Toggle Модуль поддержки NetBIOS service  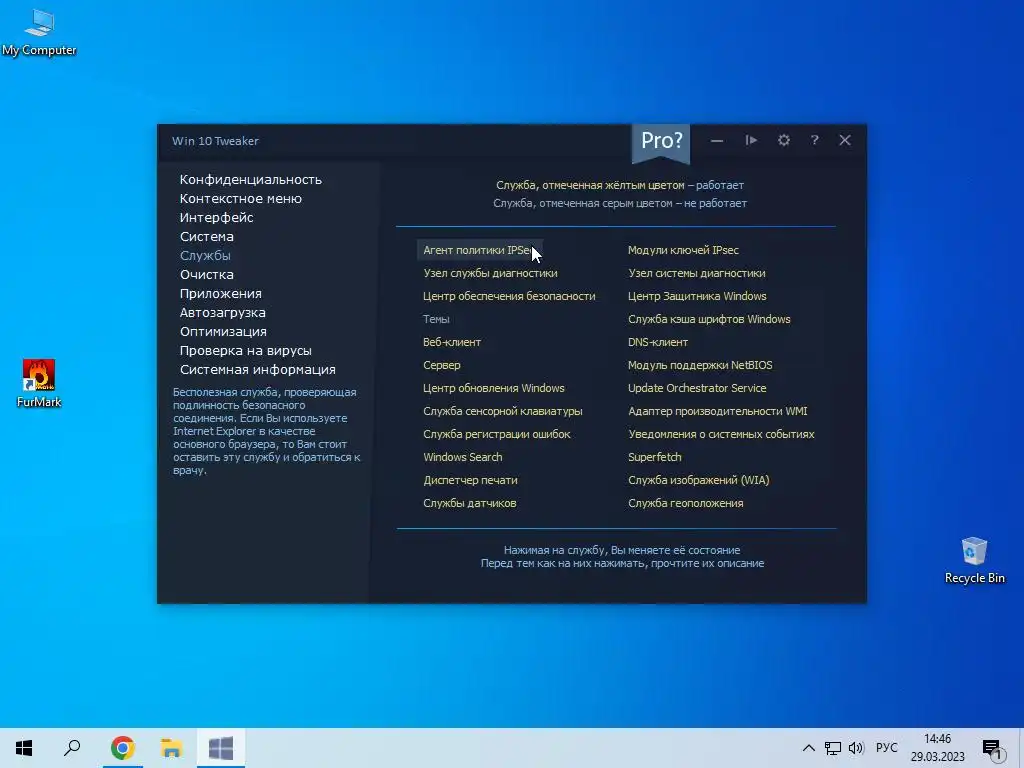pyautogui.click(x=700, y=365)
